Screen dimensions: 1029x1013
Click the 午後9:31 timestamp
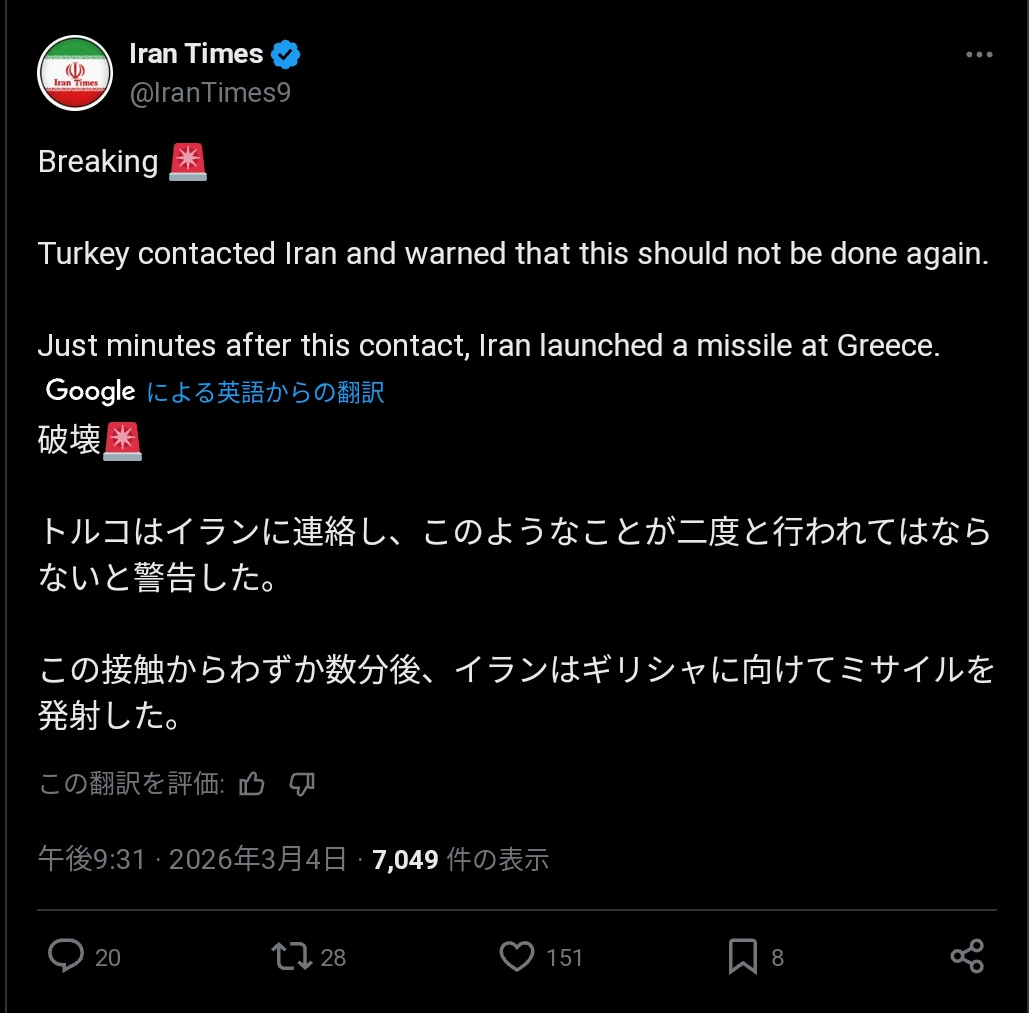point(92,859)
